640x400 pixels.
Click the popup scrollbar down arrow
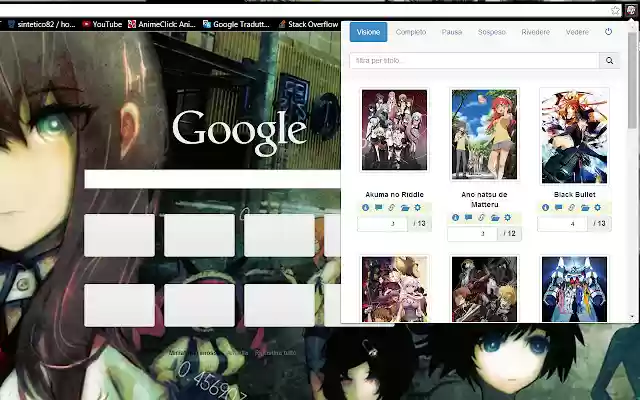pyautogui.click(x=632, y=317)
